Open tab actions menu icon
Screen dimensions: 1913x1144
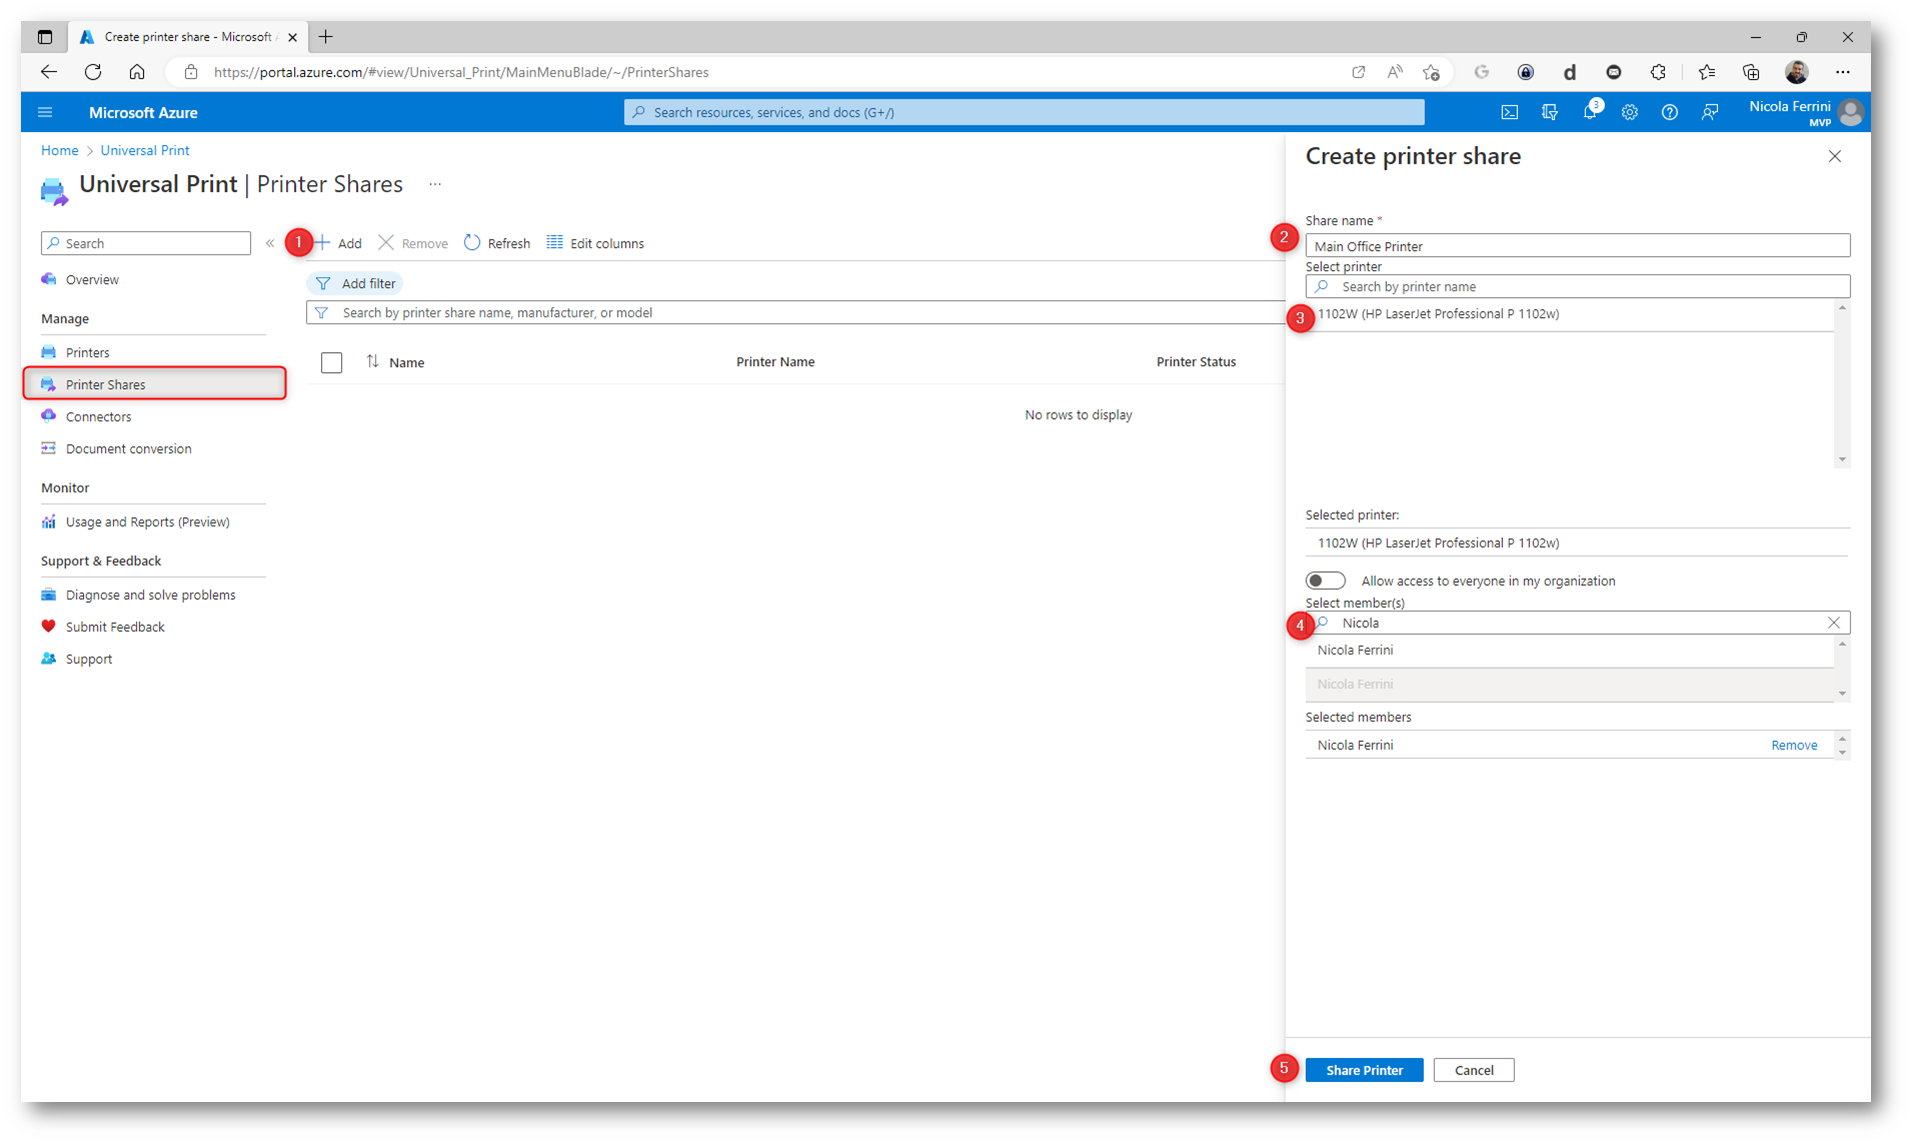[45, 37]
